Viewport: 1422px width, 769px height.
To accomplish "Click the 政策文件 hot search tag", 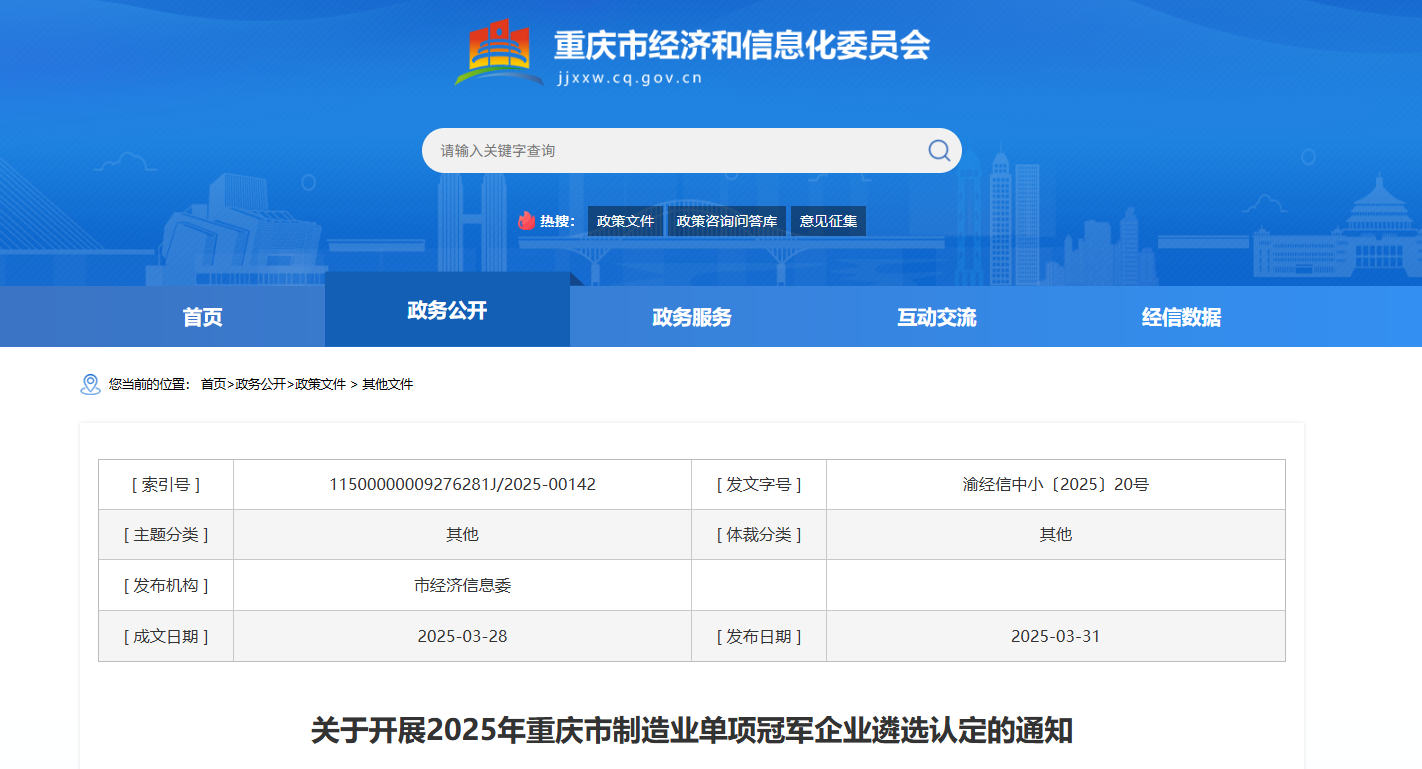I will click(625, 221).
